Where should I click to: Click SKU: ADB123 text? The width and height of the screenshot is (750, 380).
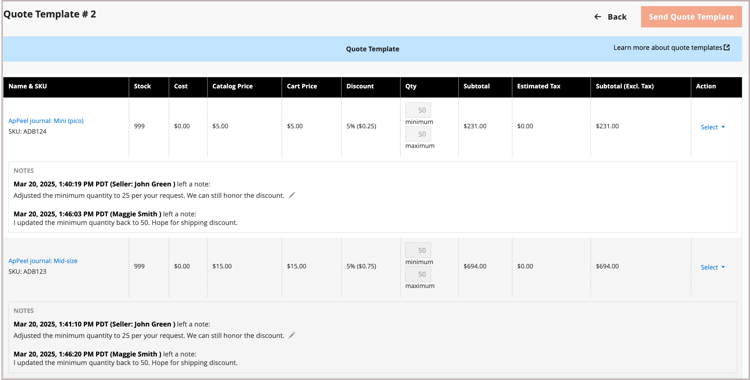click(x=27, y=272)
